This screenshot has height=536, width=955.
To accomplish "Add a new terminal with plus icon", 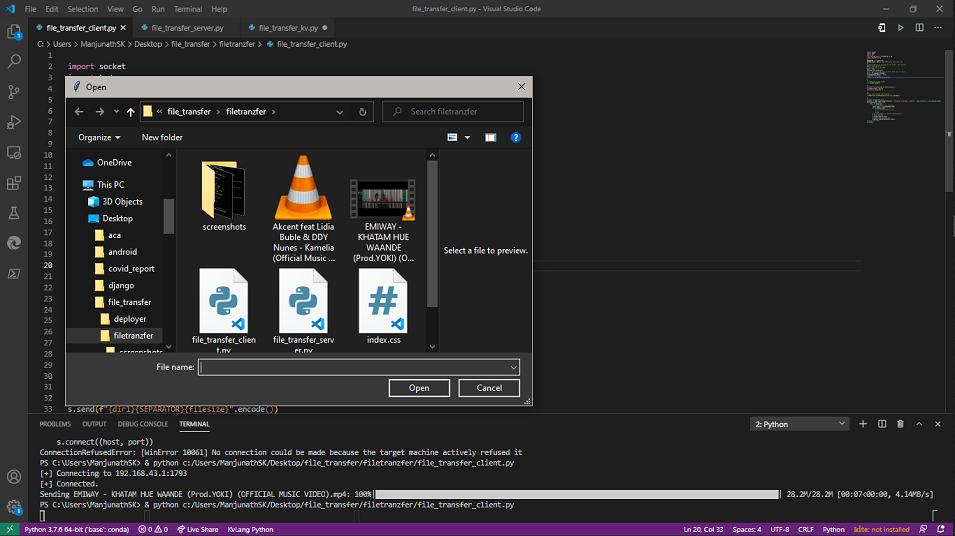I will coord(863,424).
